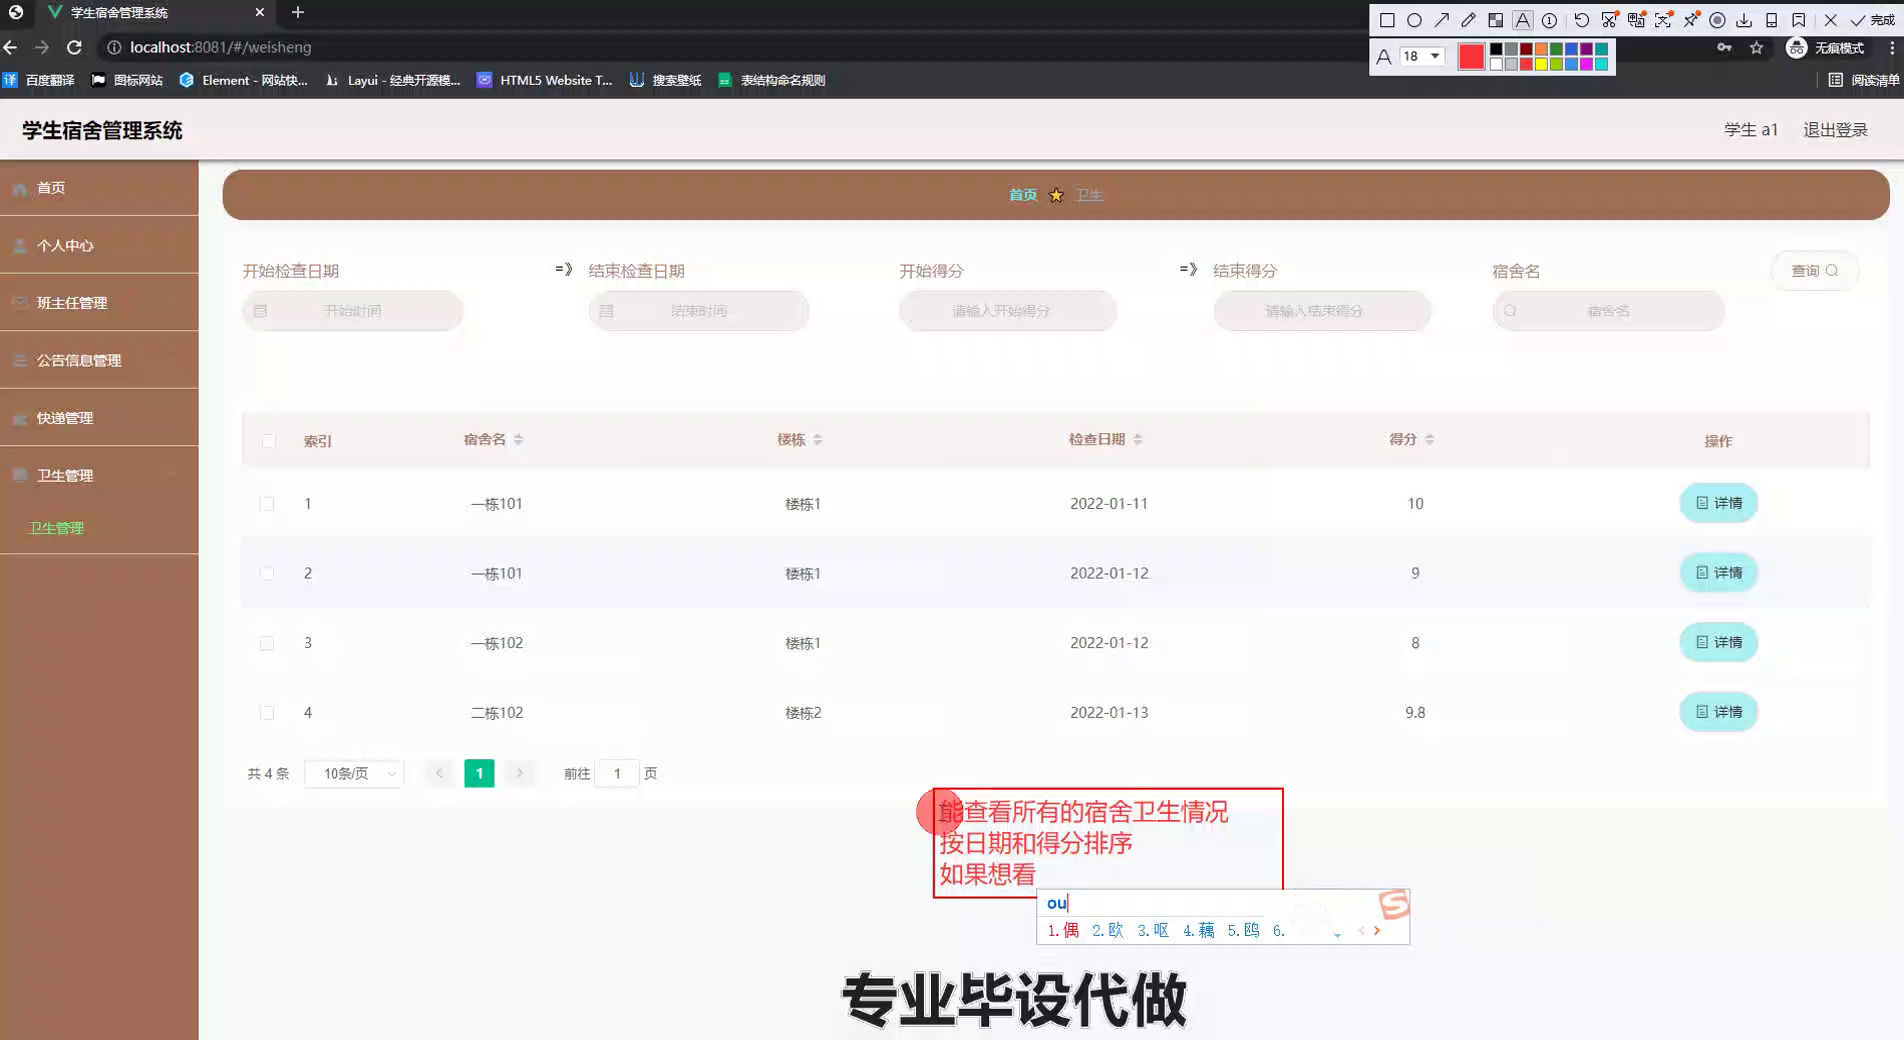Select the numbered step marker tool
Viewport: 1904px width, 1040px height.
pyautogui.click(x=1549, y=20)
